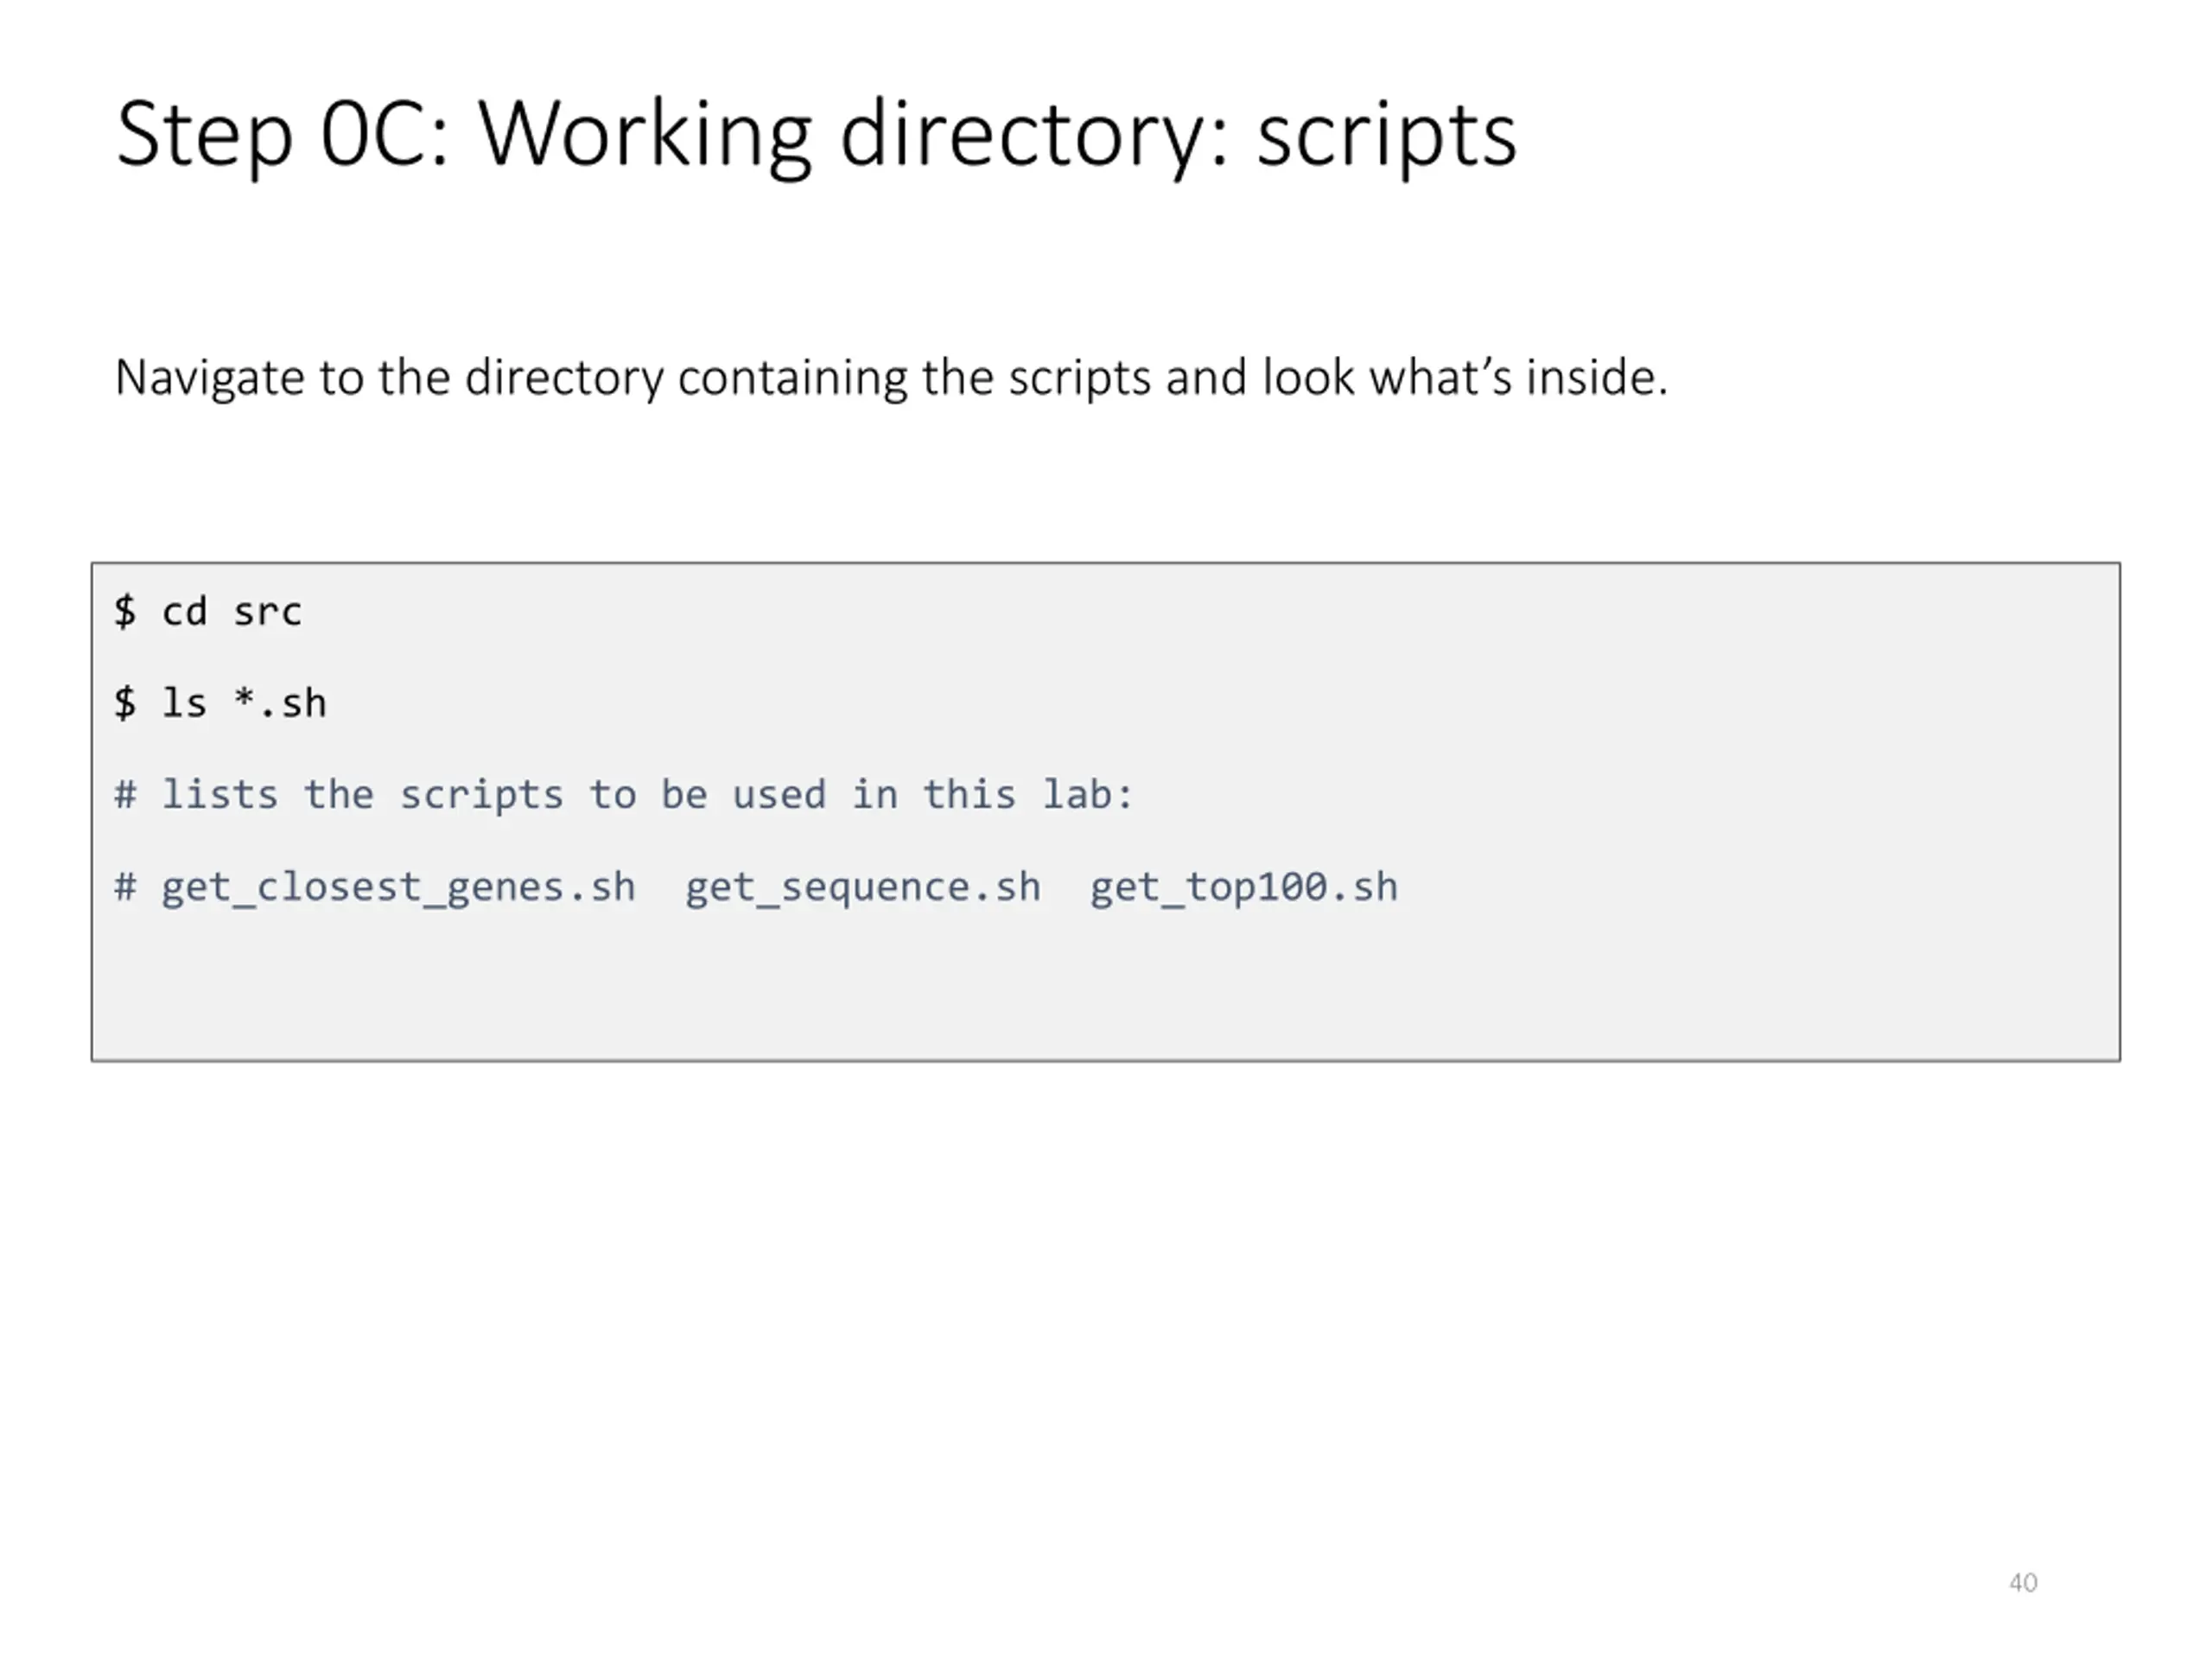The width and height of the screenshot is (2212, 1659).
Task: Click the "cd" command in the code box
Action: pyautogui.click(x=184, y=611)
